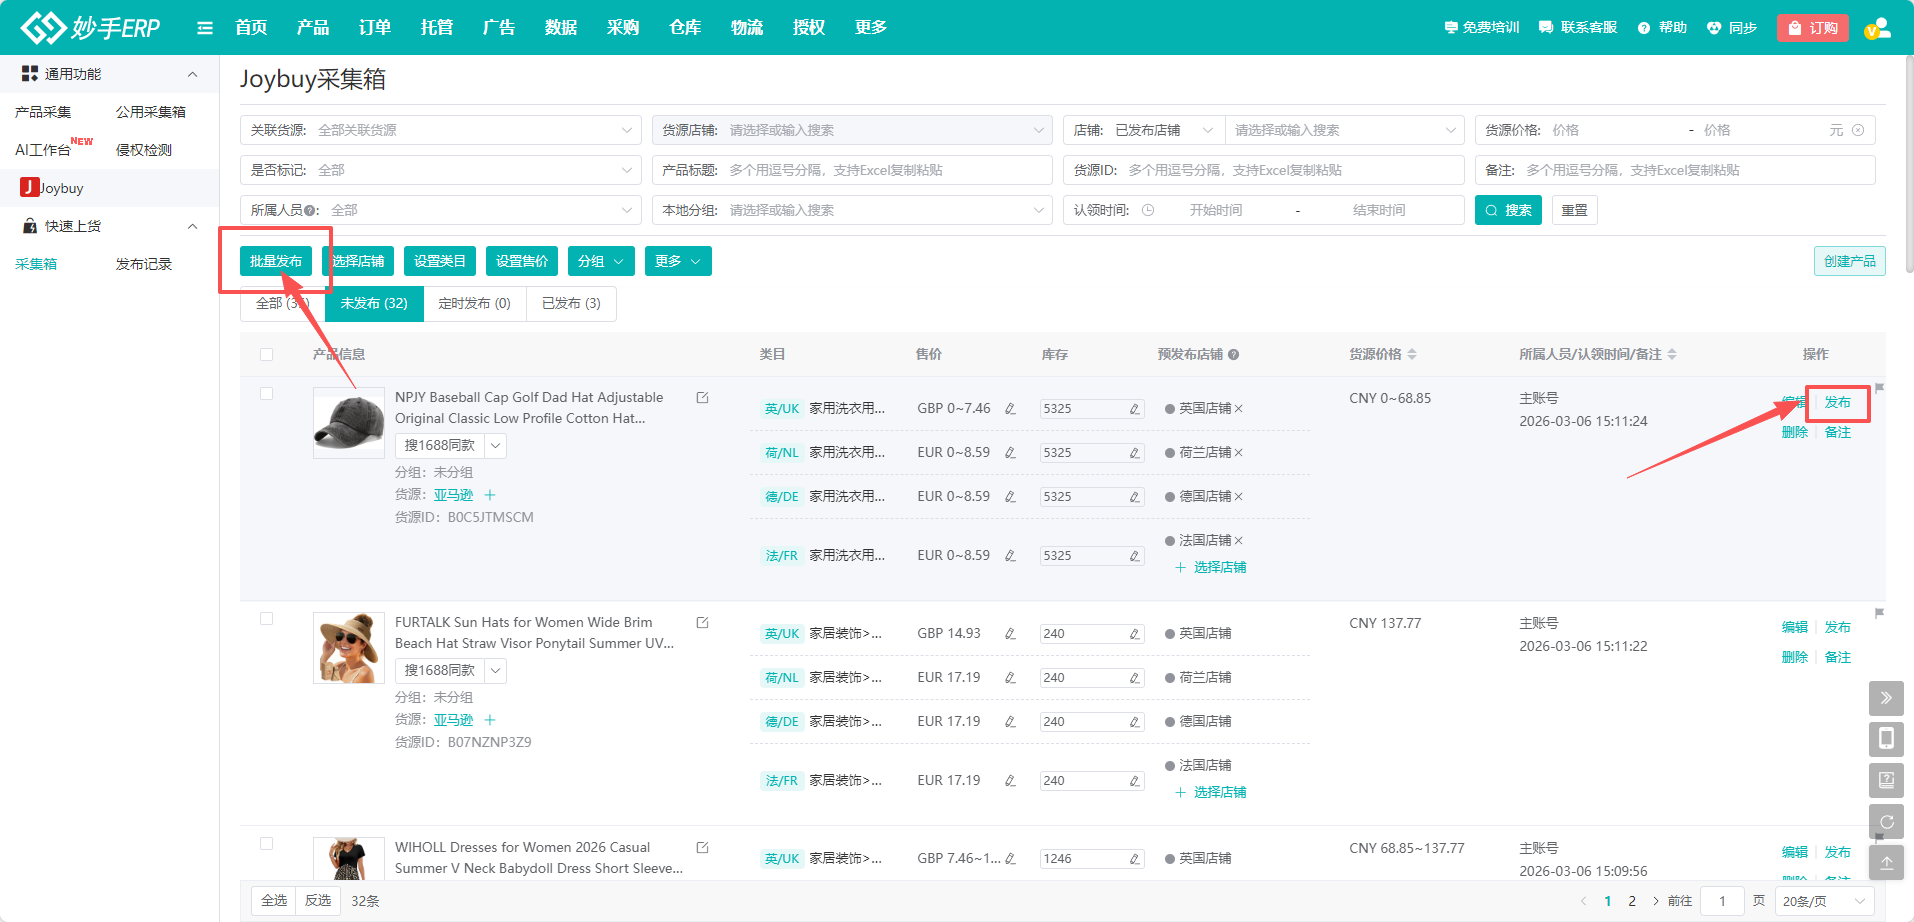Image resolution: width=1914 pixels, height=922 pixels.
Task: Click the 创建产品 button
Action: pyautogui.click(x=1848, y=261)
